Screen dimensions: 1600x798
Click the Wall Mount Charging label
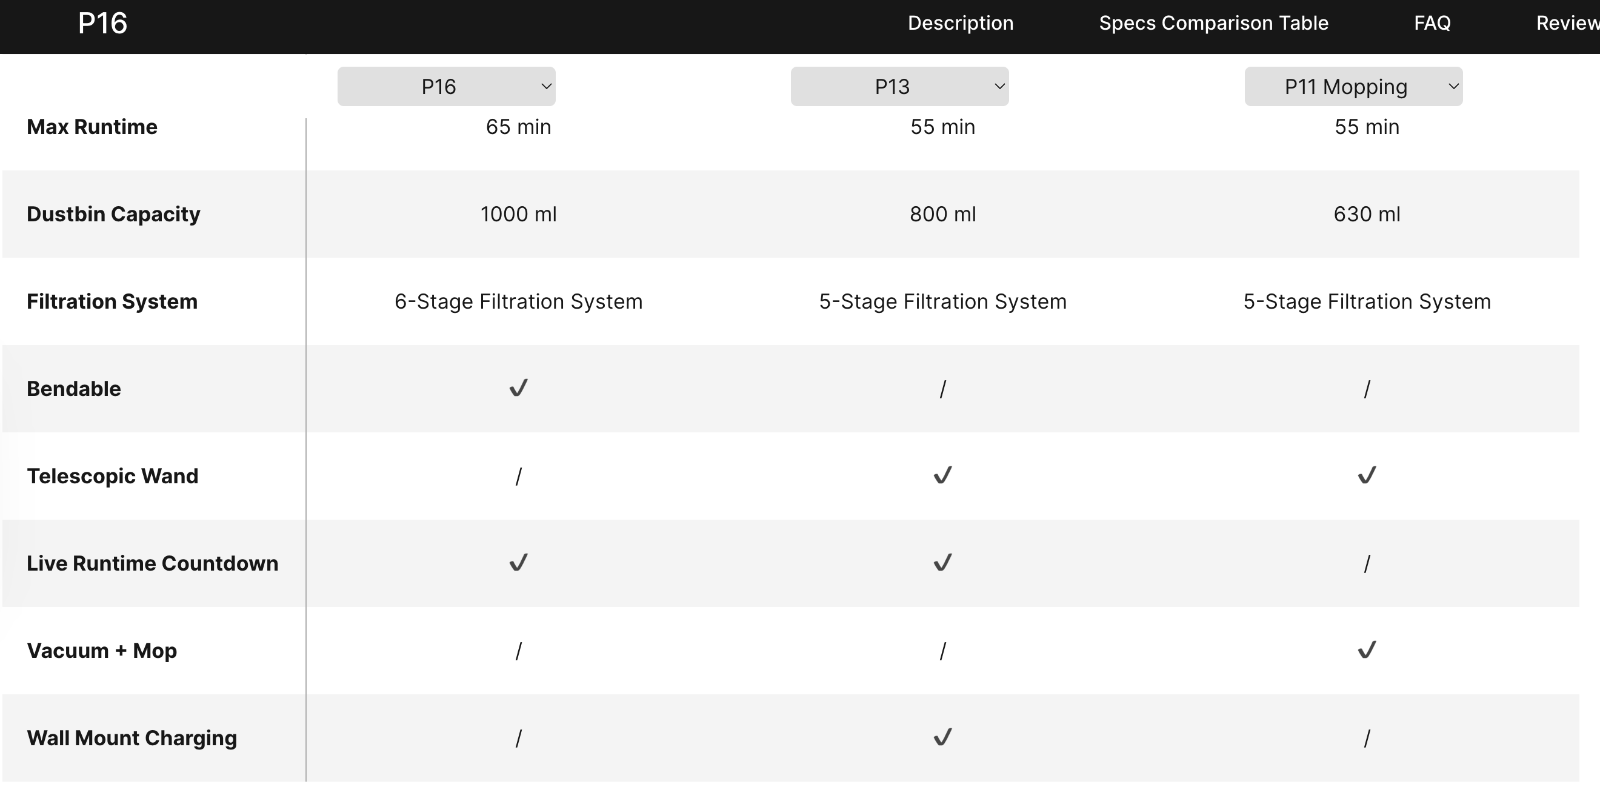point(132,738)
